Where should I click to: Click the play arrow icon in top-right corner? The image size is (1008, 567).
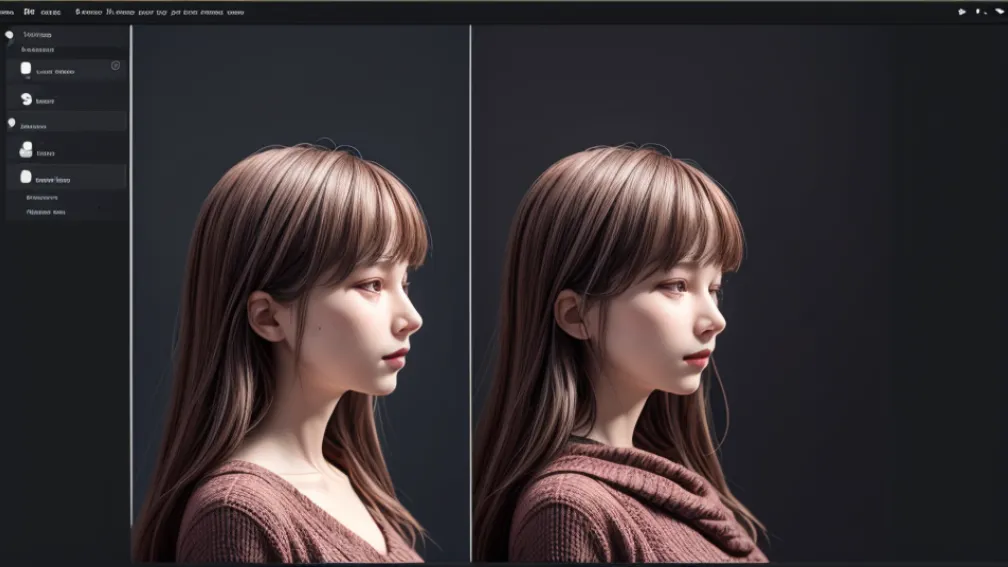962,12
